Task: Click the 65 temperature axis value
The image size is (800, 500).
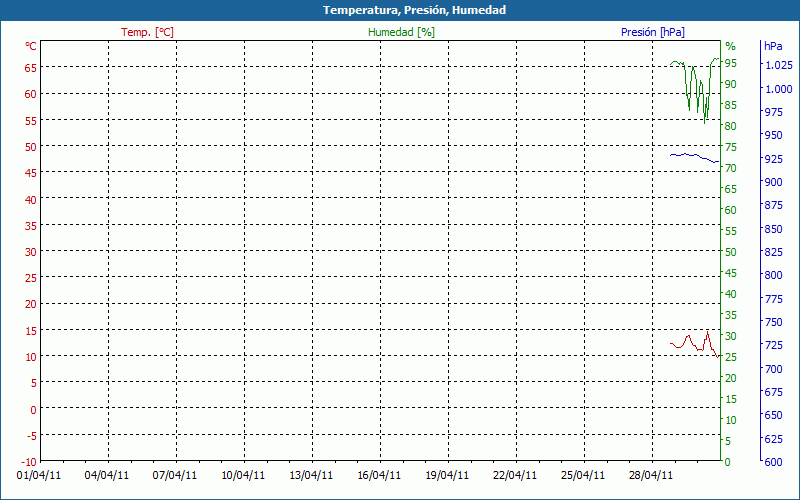Action: (31, 67)
